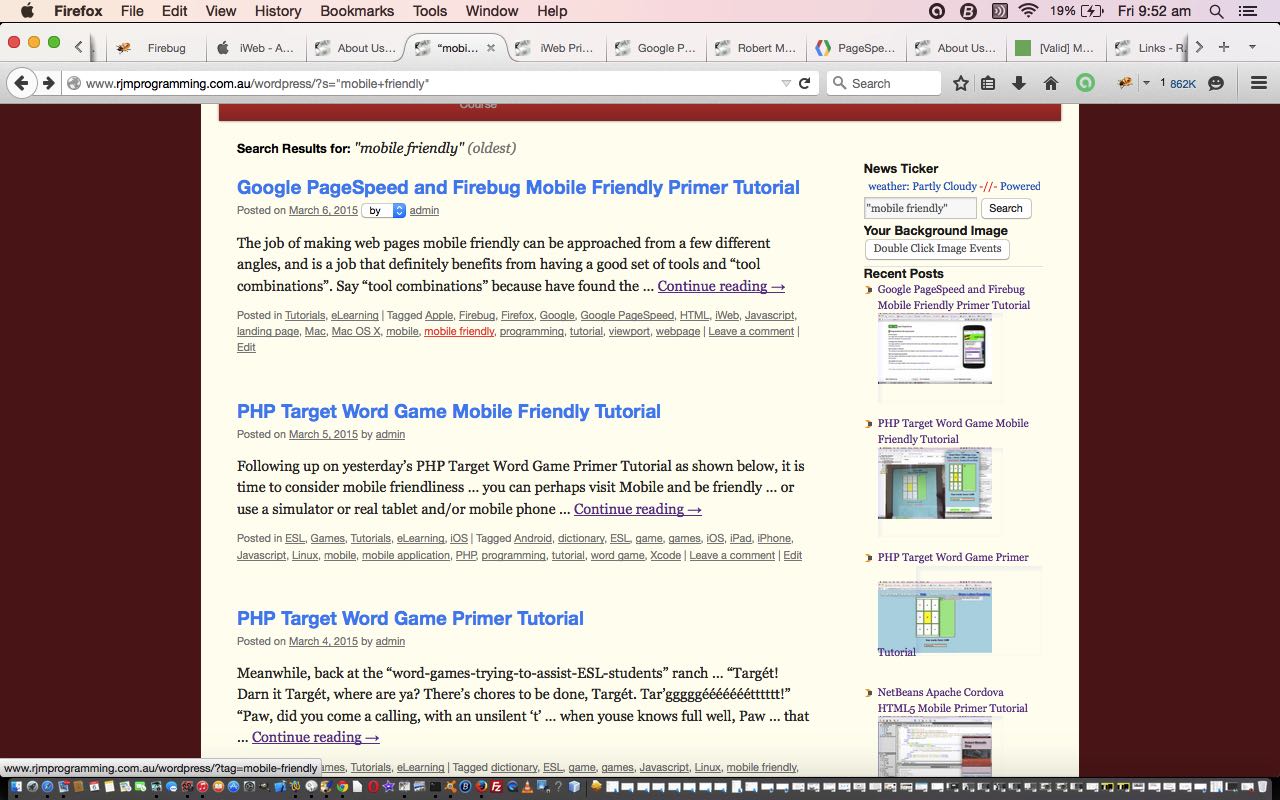1280x800 pixels.
Task: Open the Google PageSpeed sidebar thumbnail image
Action: (935, 349)
